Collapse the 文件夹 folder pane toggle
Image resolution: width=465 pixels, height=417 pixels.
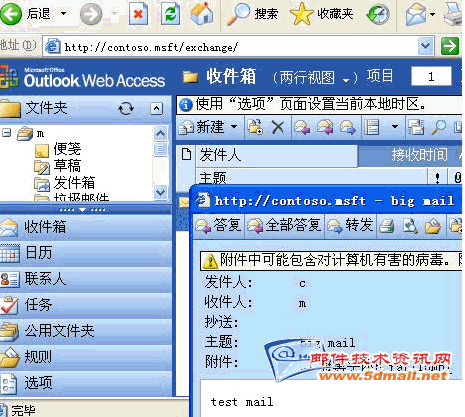pos(157,108)
